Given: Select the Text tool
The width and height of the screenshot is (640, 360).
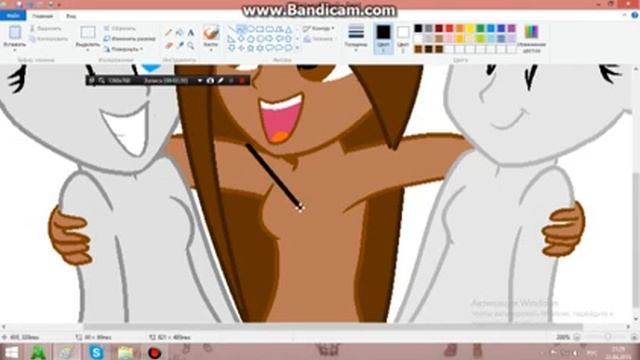Looking at the screenshot, I should point(191,33).
